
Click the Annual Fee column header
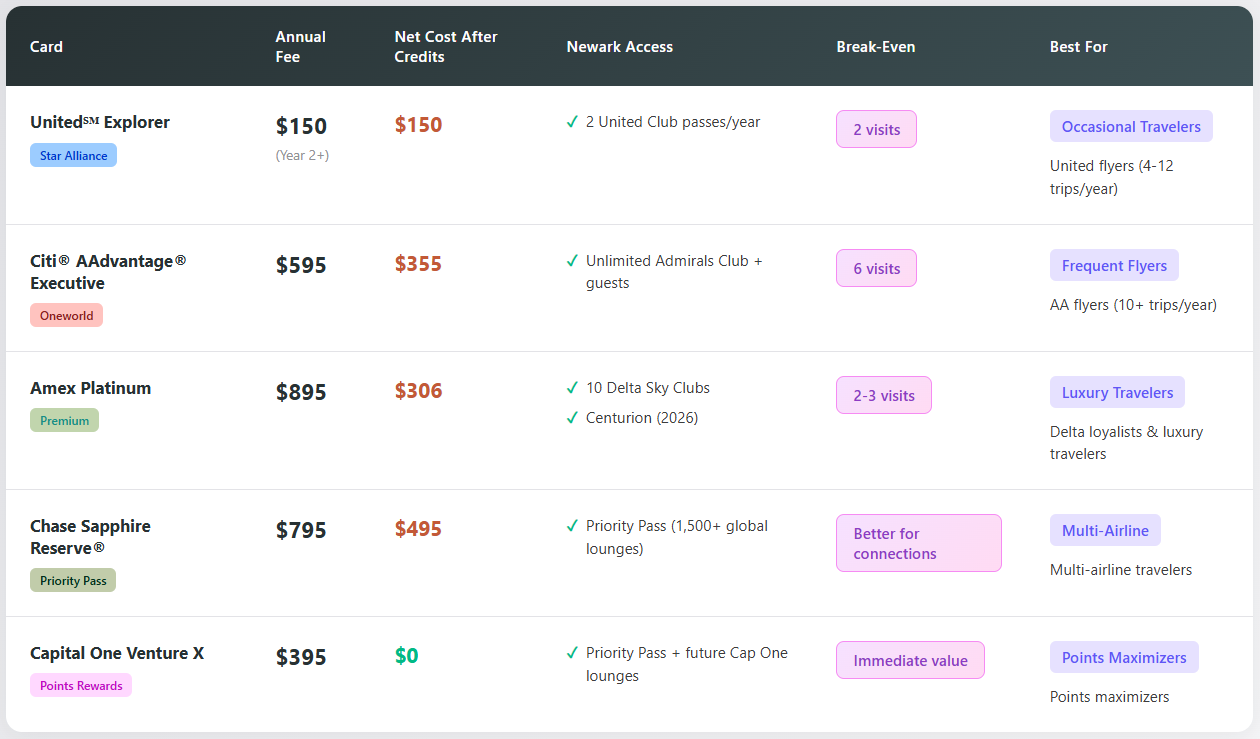tap(301, 46)
